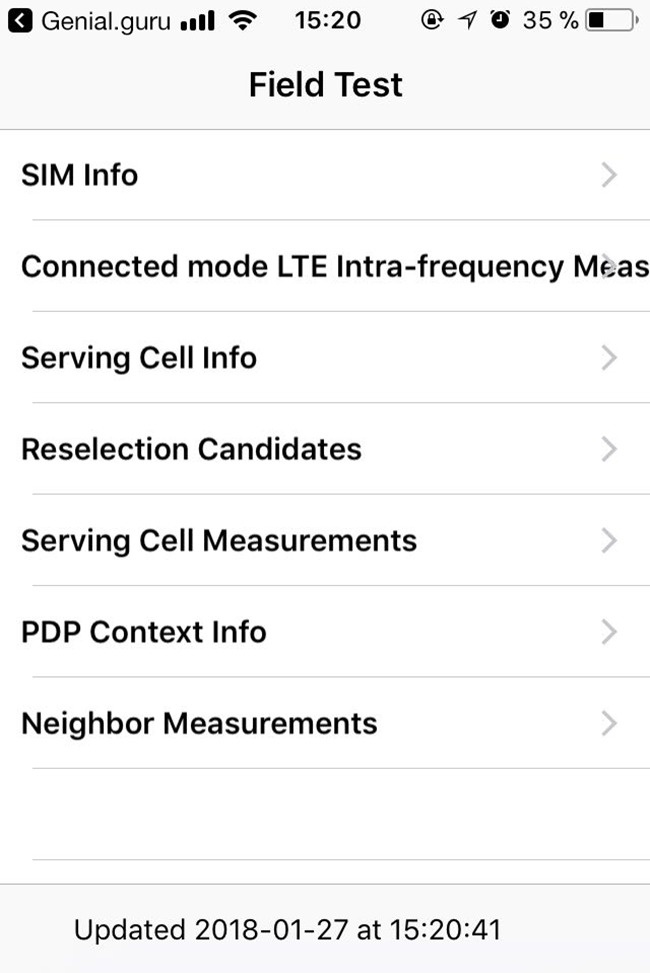The image size is (650, 973).
Task: Tap the Genial.guru back link text
Action: pyautogui.click(x=106, y=22)
